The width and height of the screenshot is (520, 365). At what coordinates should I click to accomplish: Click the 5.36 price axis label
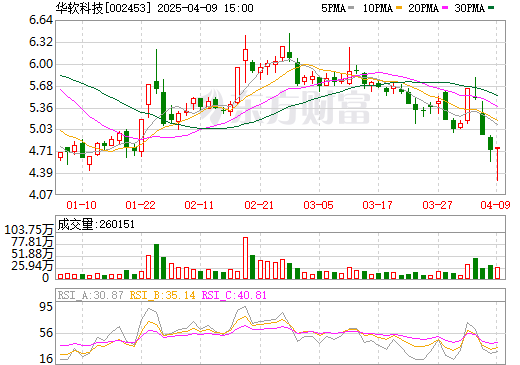(x=41, y=108)
